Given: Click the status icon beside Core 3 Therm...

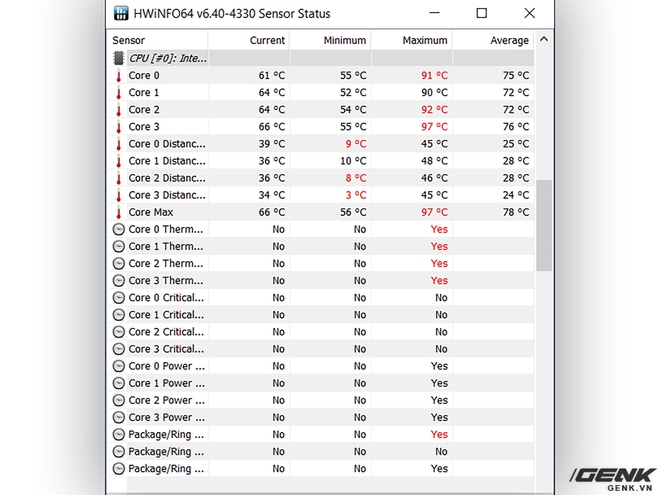Looking at the screenshot, I should 119,281.
